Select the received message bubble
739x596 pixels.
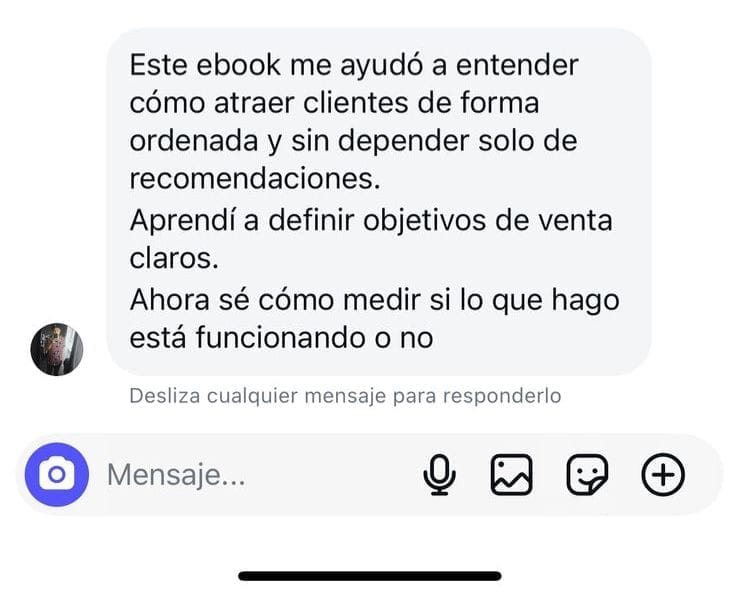(x=379, y=202)
